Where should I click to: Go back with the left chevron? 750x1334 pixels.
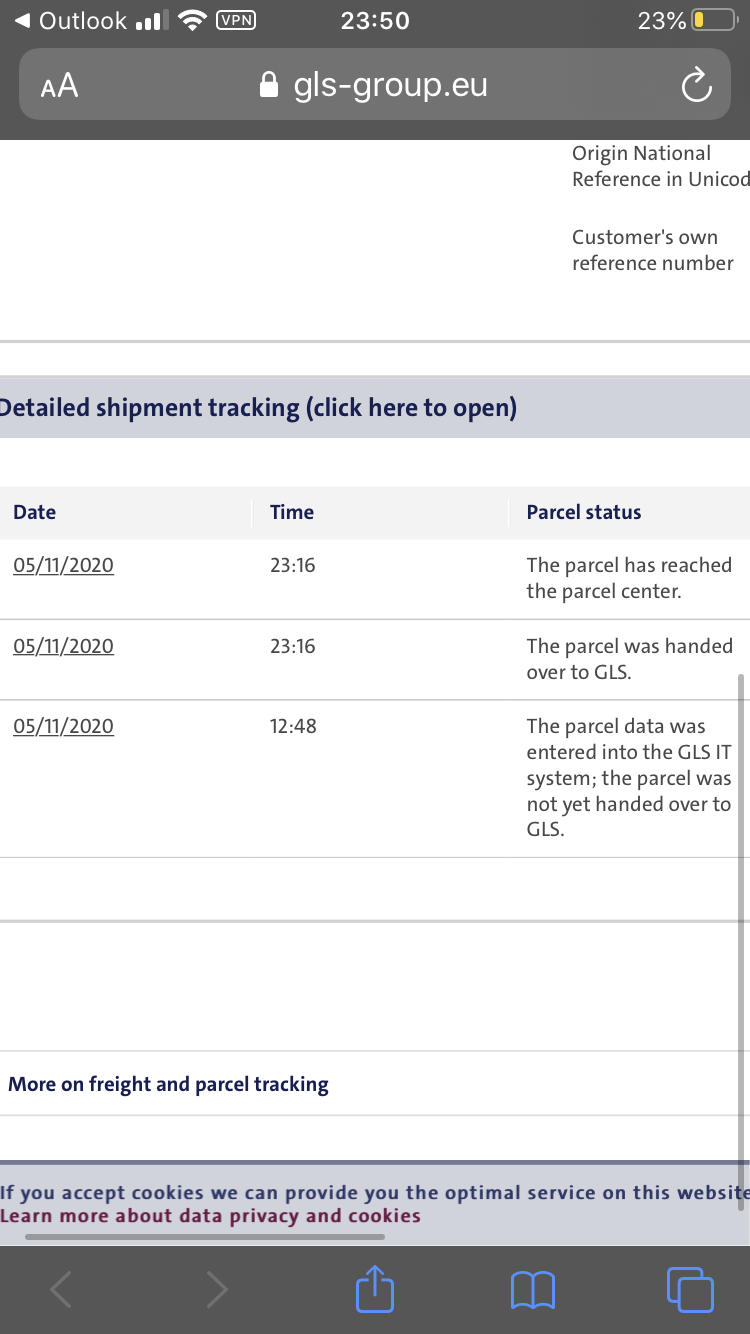61,1290
